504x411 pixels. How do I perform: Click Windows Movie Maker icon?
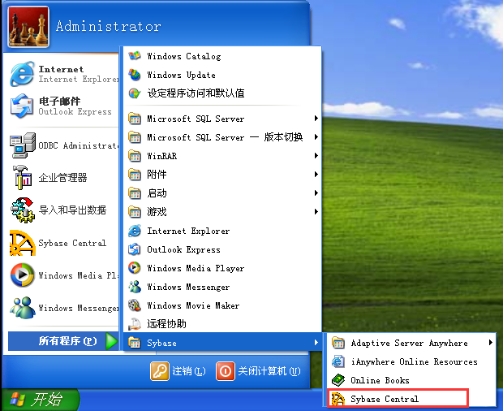click(x=135, y=305)
